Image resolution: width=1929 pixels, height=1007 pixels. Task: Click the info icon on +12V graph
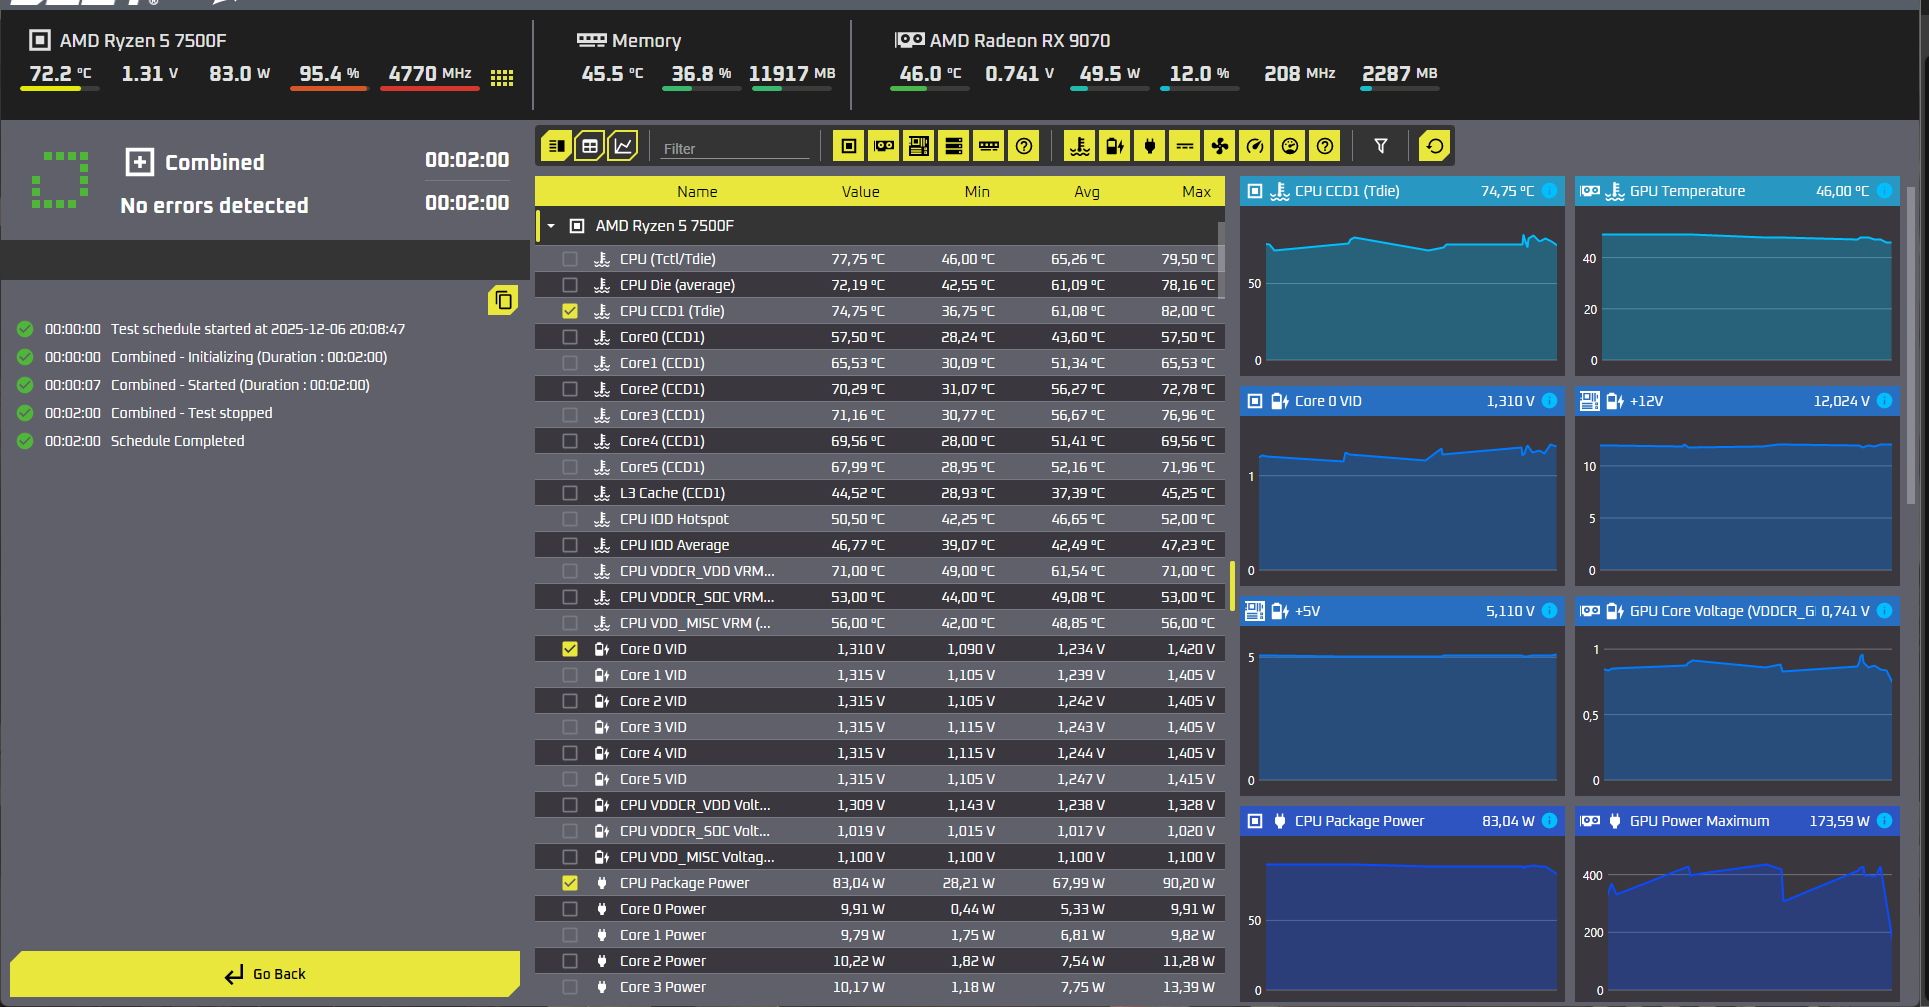1884,401
